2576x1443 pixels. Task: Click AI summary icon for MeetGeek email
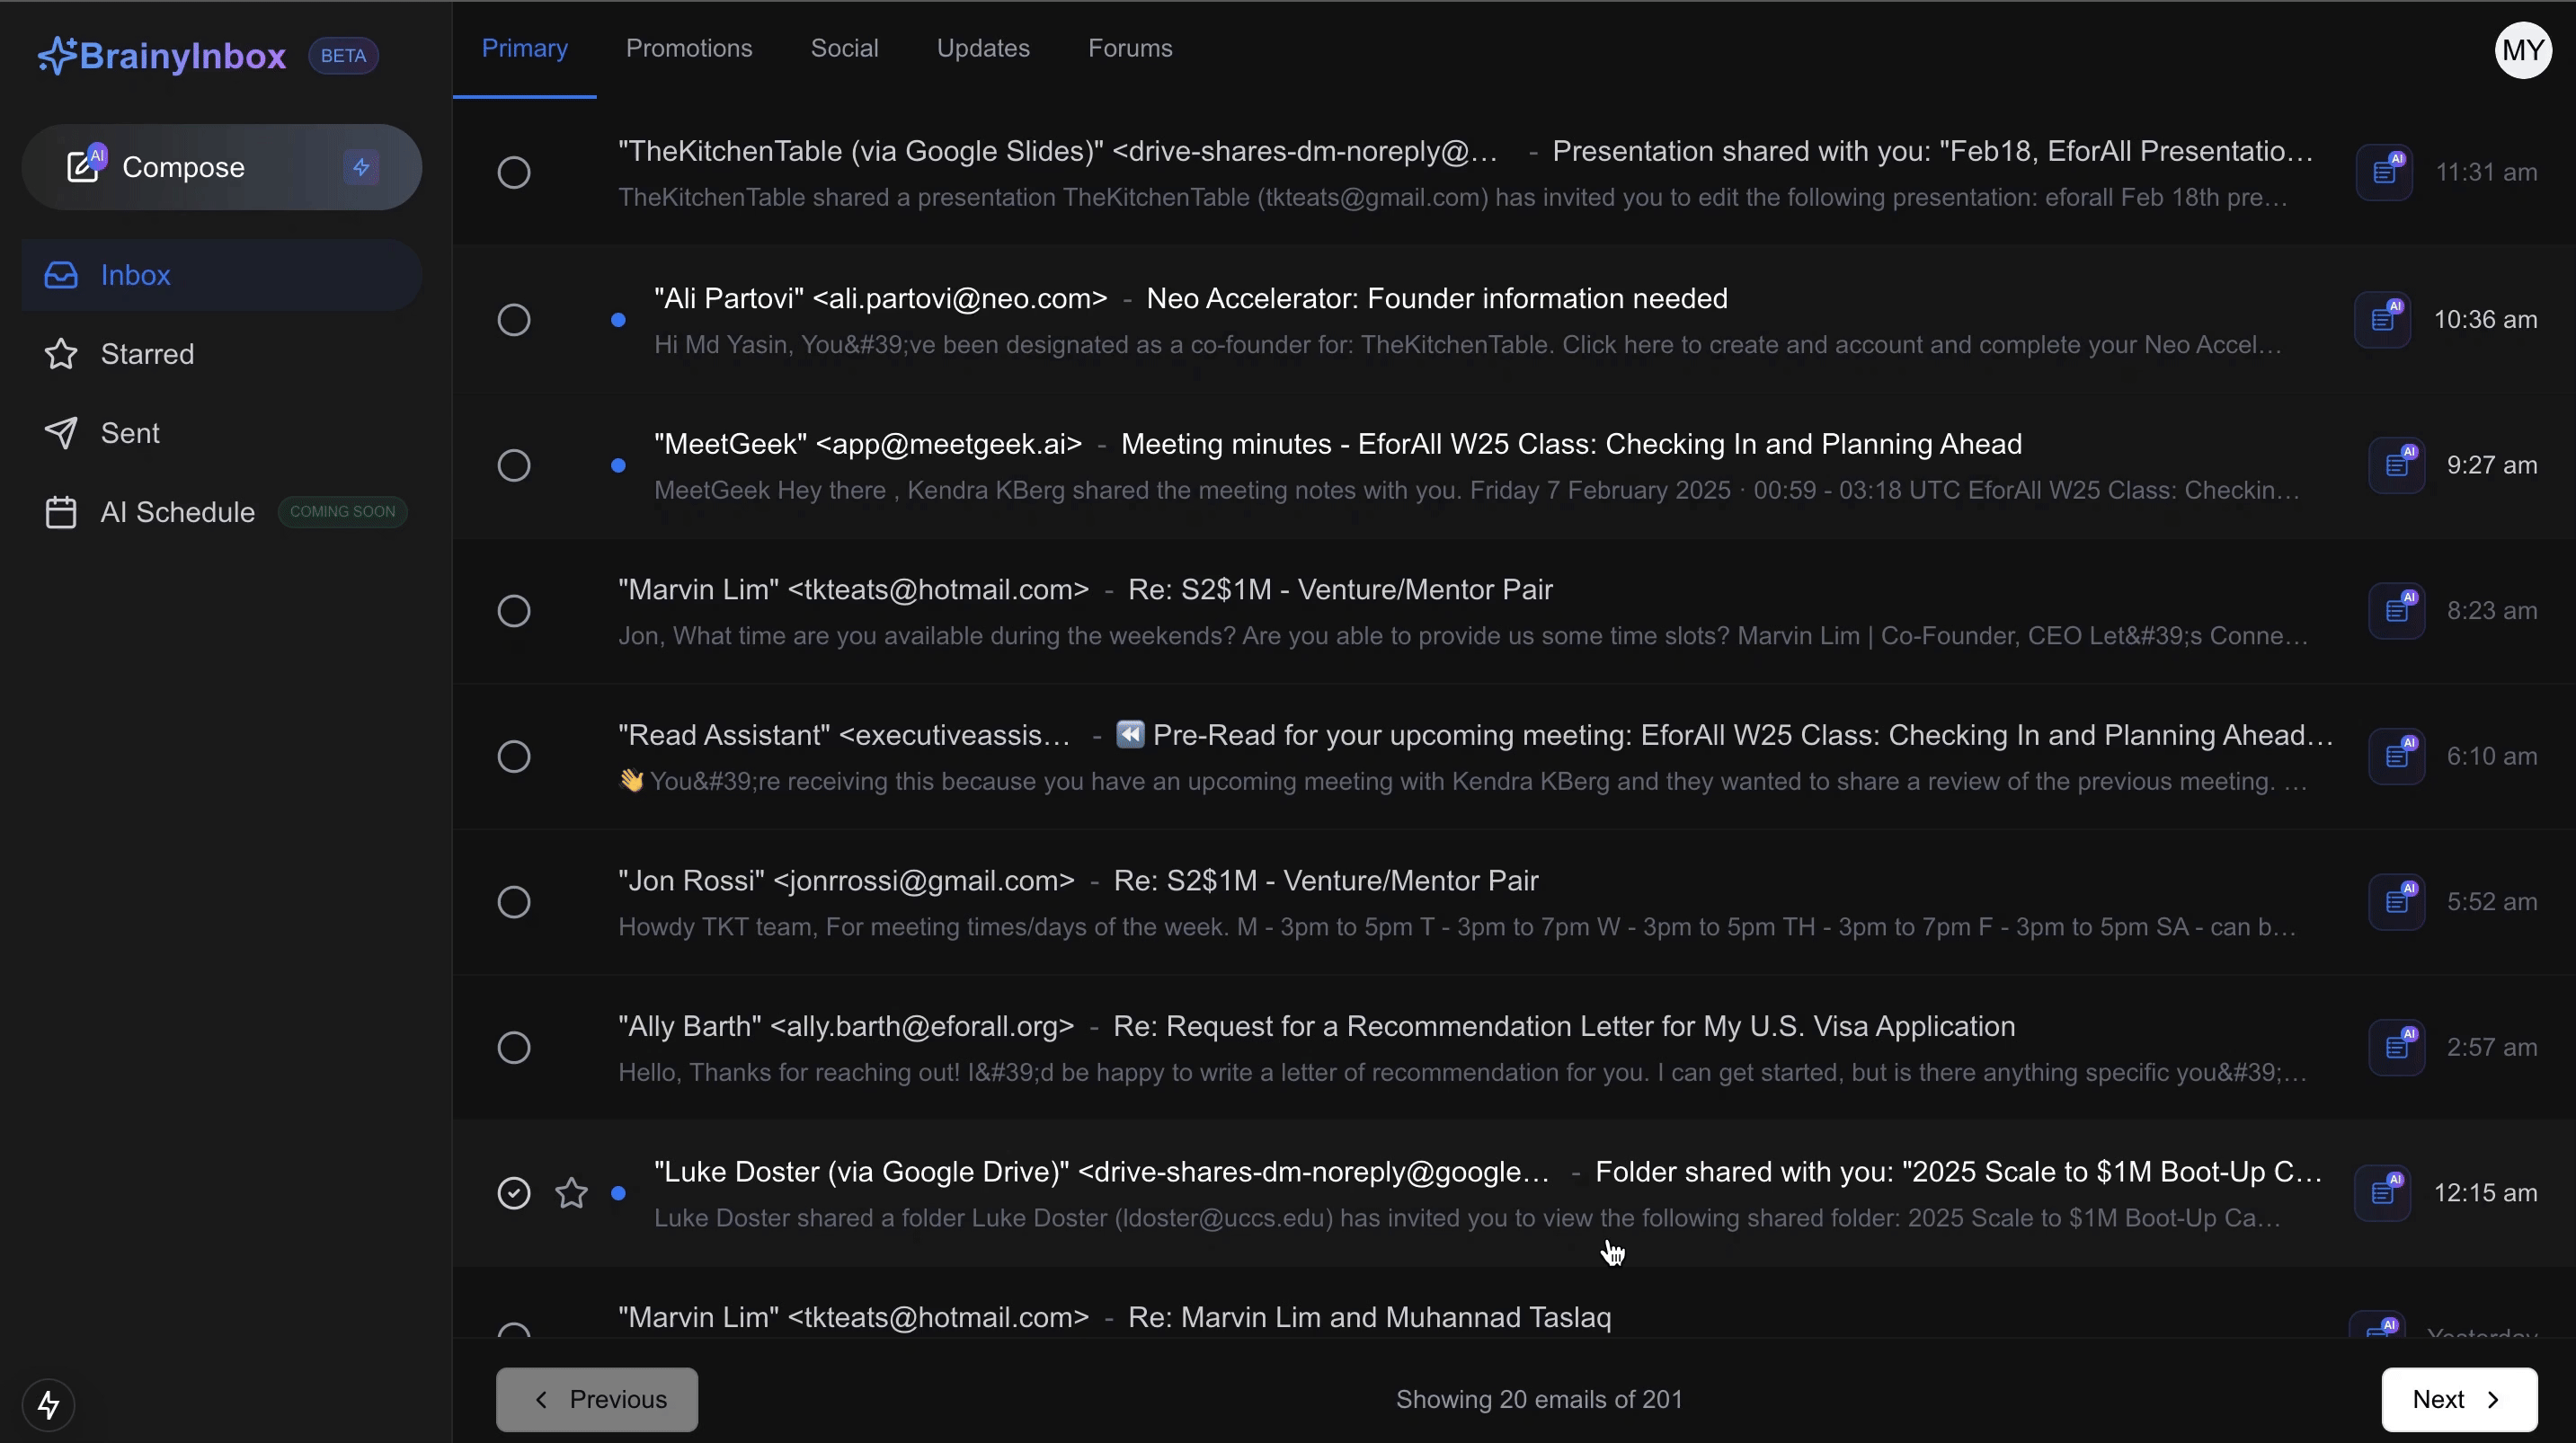click(x=2397, y=465)
